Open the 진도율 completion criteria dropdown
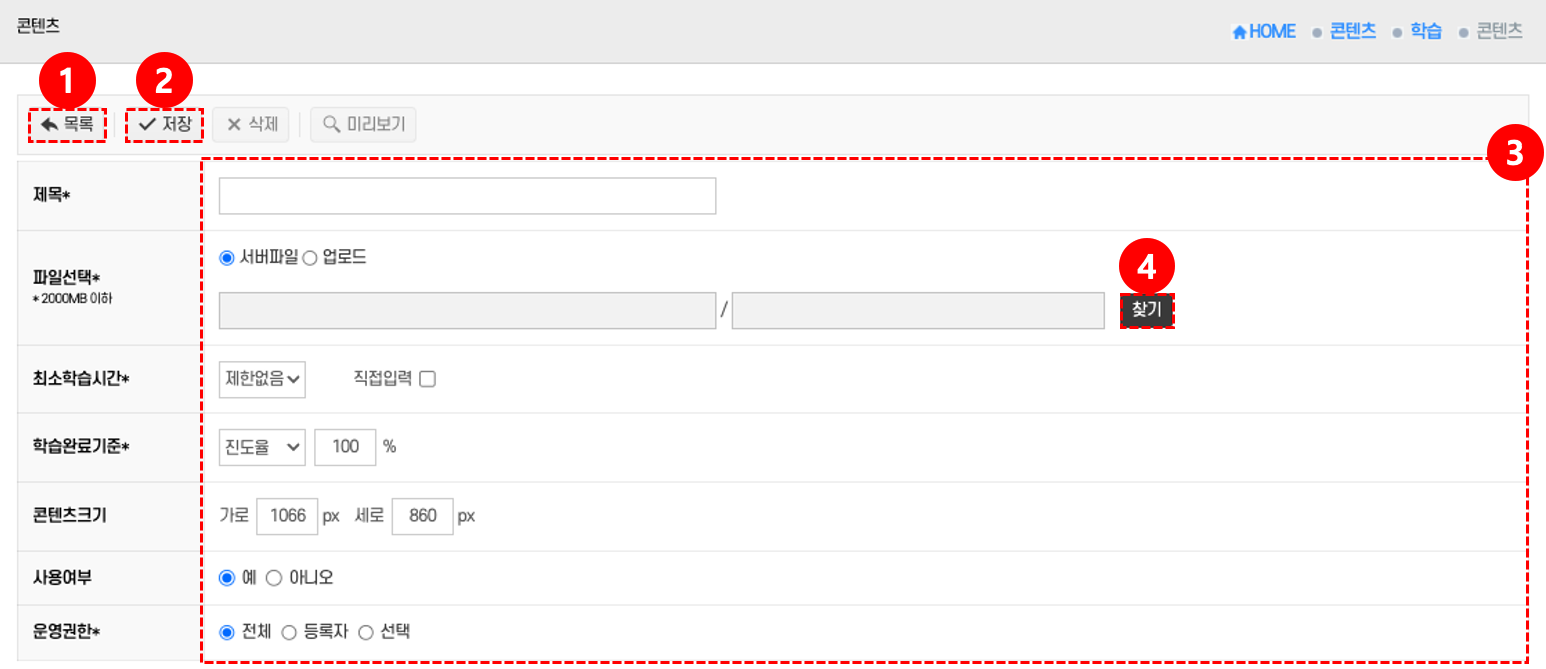This screenshot has width=1546, height=669. (262, 447)
